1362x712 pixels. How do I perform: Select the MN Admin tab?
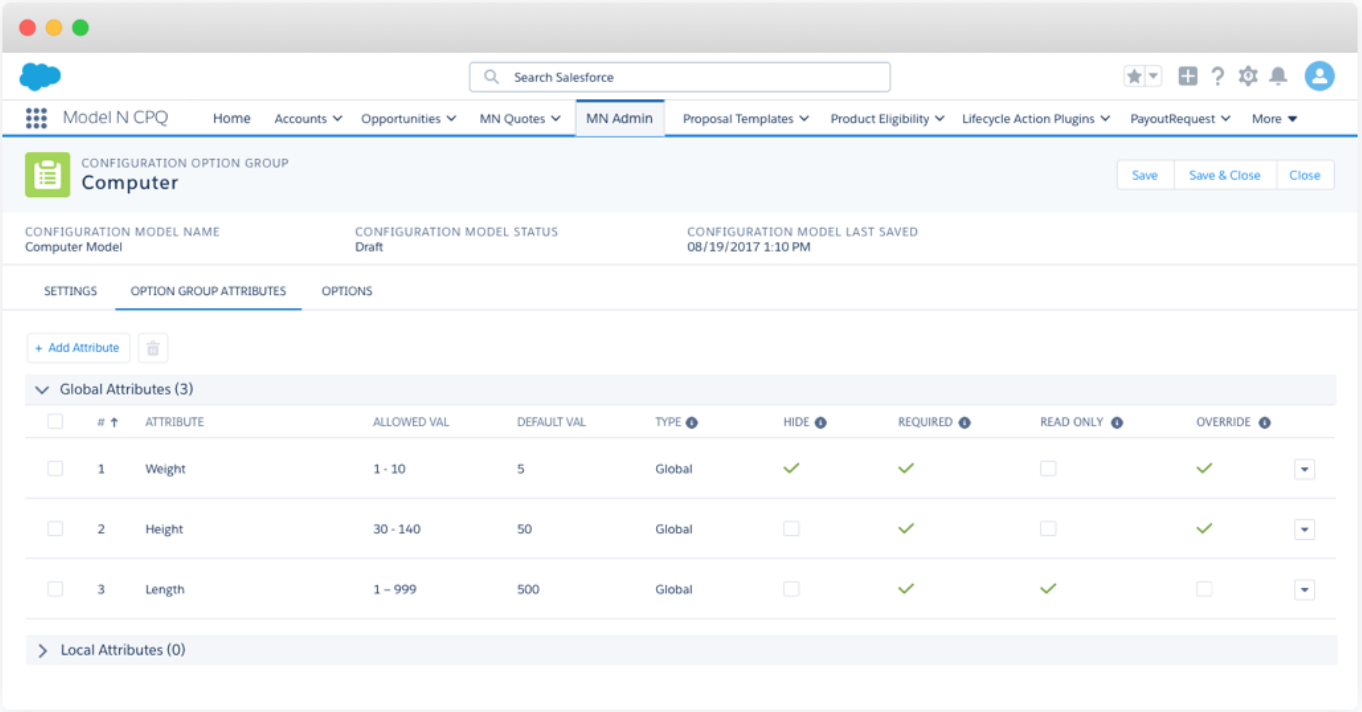[x=620, y=118]
